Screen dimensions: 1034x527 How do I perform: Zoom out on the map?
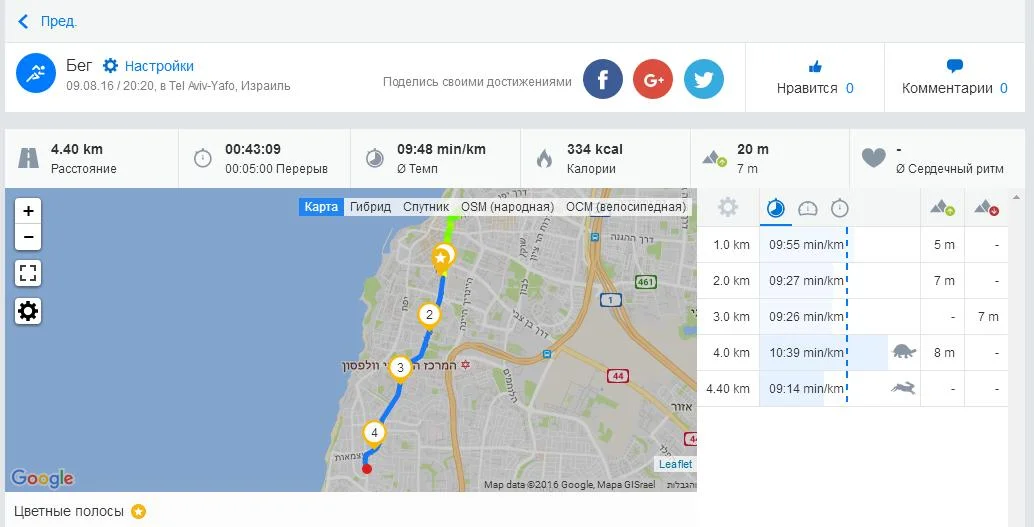pyautogui.click(x=28, y=237)
